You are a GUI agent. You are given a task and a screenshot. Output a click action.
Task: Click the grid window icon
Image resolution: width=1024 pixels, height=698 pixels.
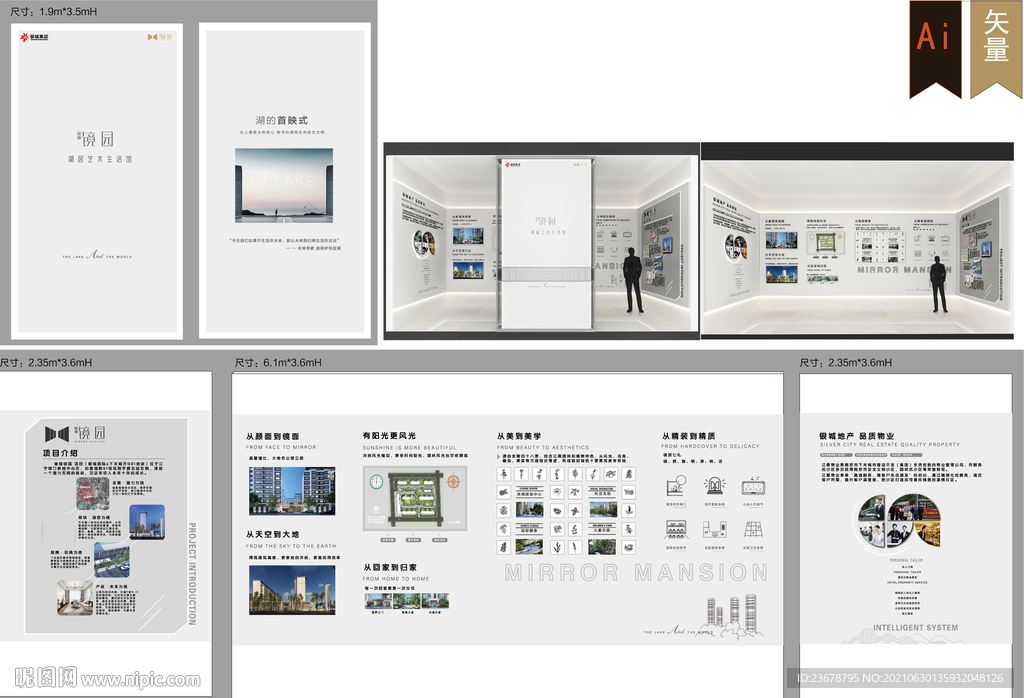point(753,529)
